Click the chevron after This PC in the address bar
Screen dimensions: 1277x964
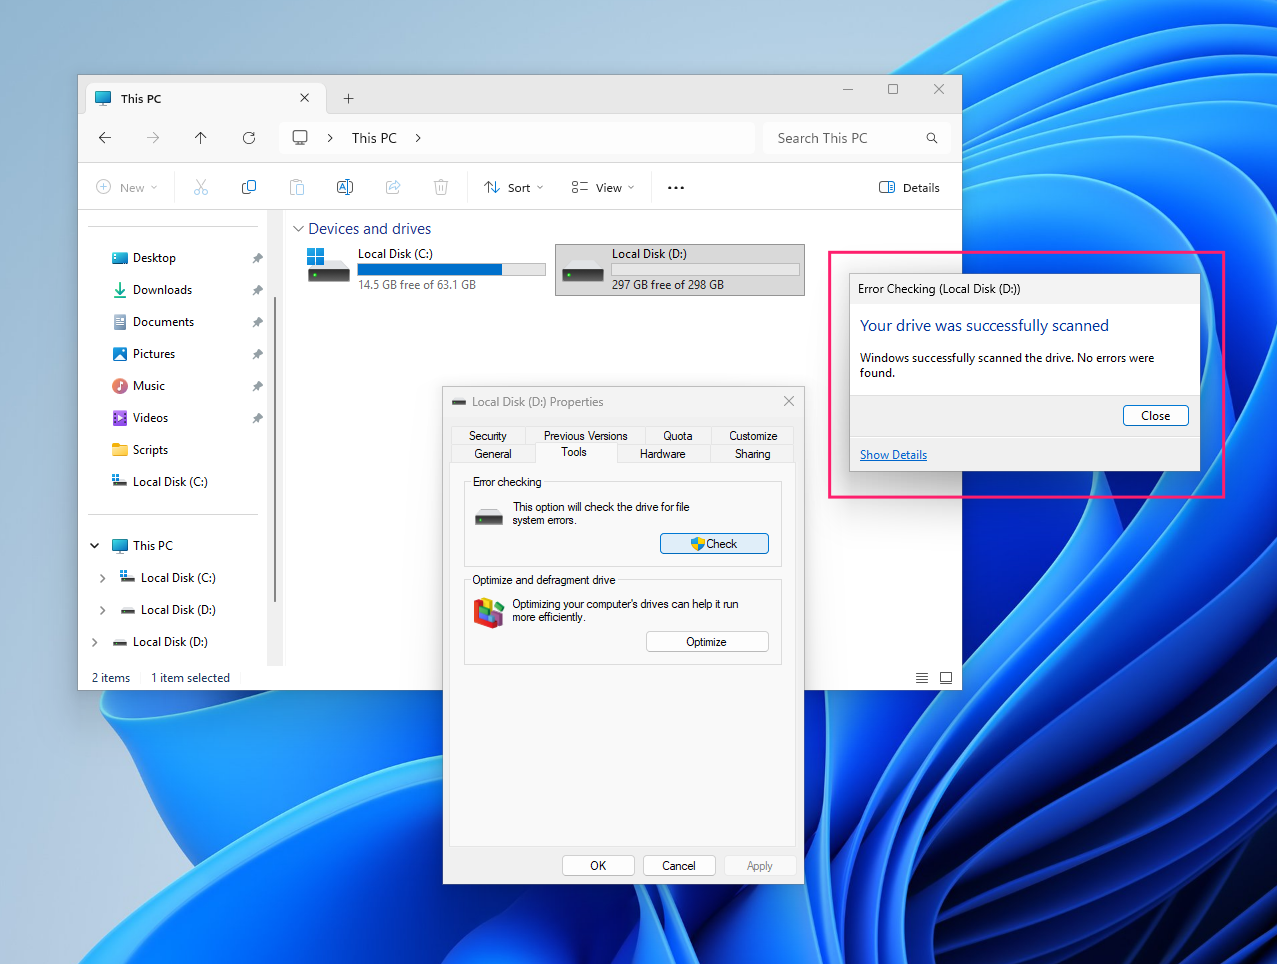tap(418, 138)
